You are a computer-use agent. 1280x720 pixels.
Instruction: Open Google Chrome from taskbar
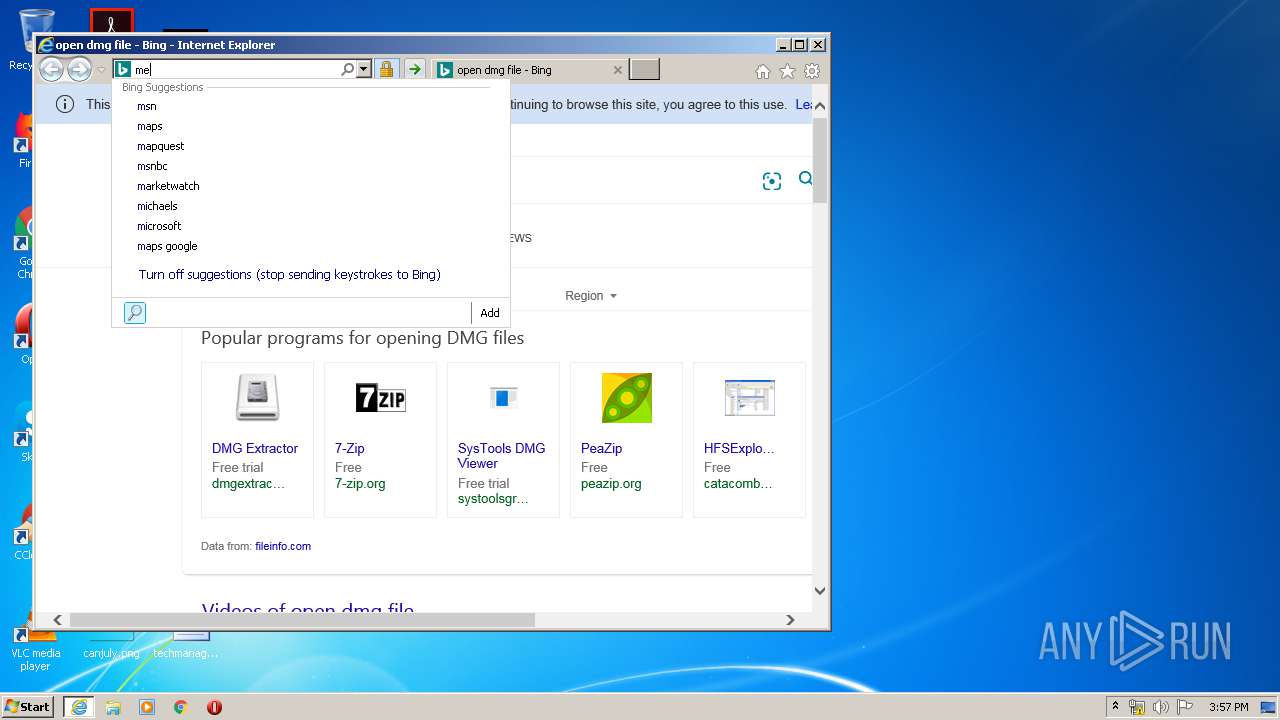pyautogui.click(x=181, y=707)
